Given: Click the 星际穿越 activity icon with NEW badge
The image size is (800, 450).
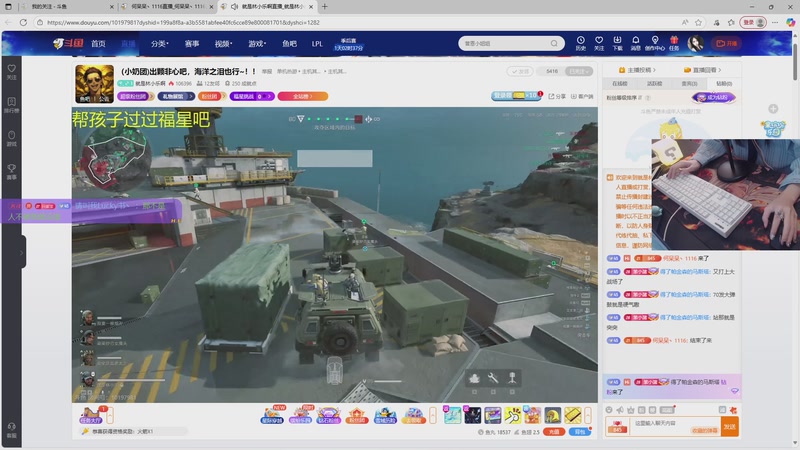Looking at the screenshot, I should click(x=272, y=415).
